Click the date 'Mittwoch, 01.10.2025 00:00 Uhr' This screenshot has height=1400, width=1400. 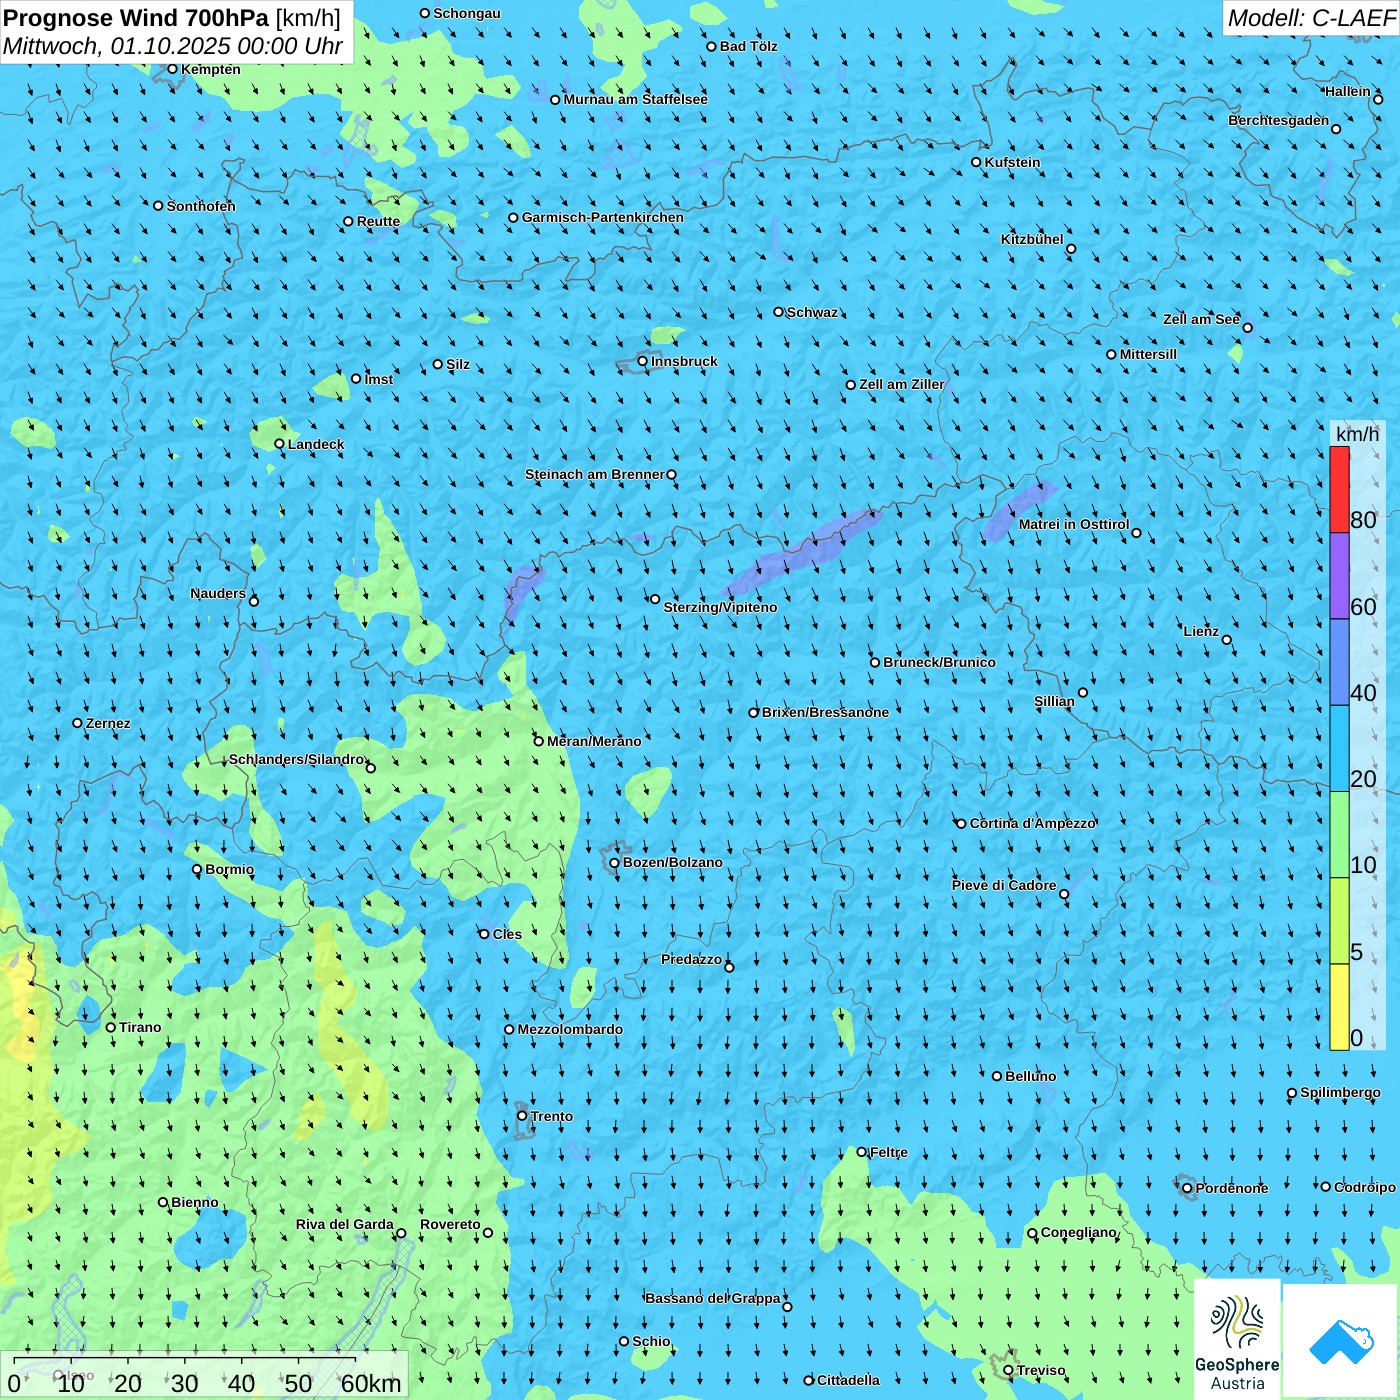coord(173,46)
